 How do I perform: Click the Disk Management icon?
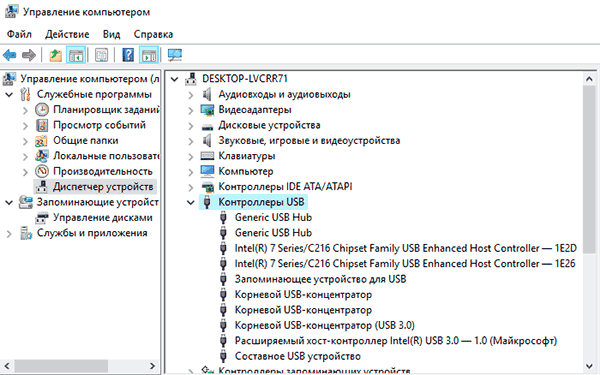pos(42,218)
